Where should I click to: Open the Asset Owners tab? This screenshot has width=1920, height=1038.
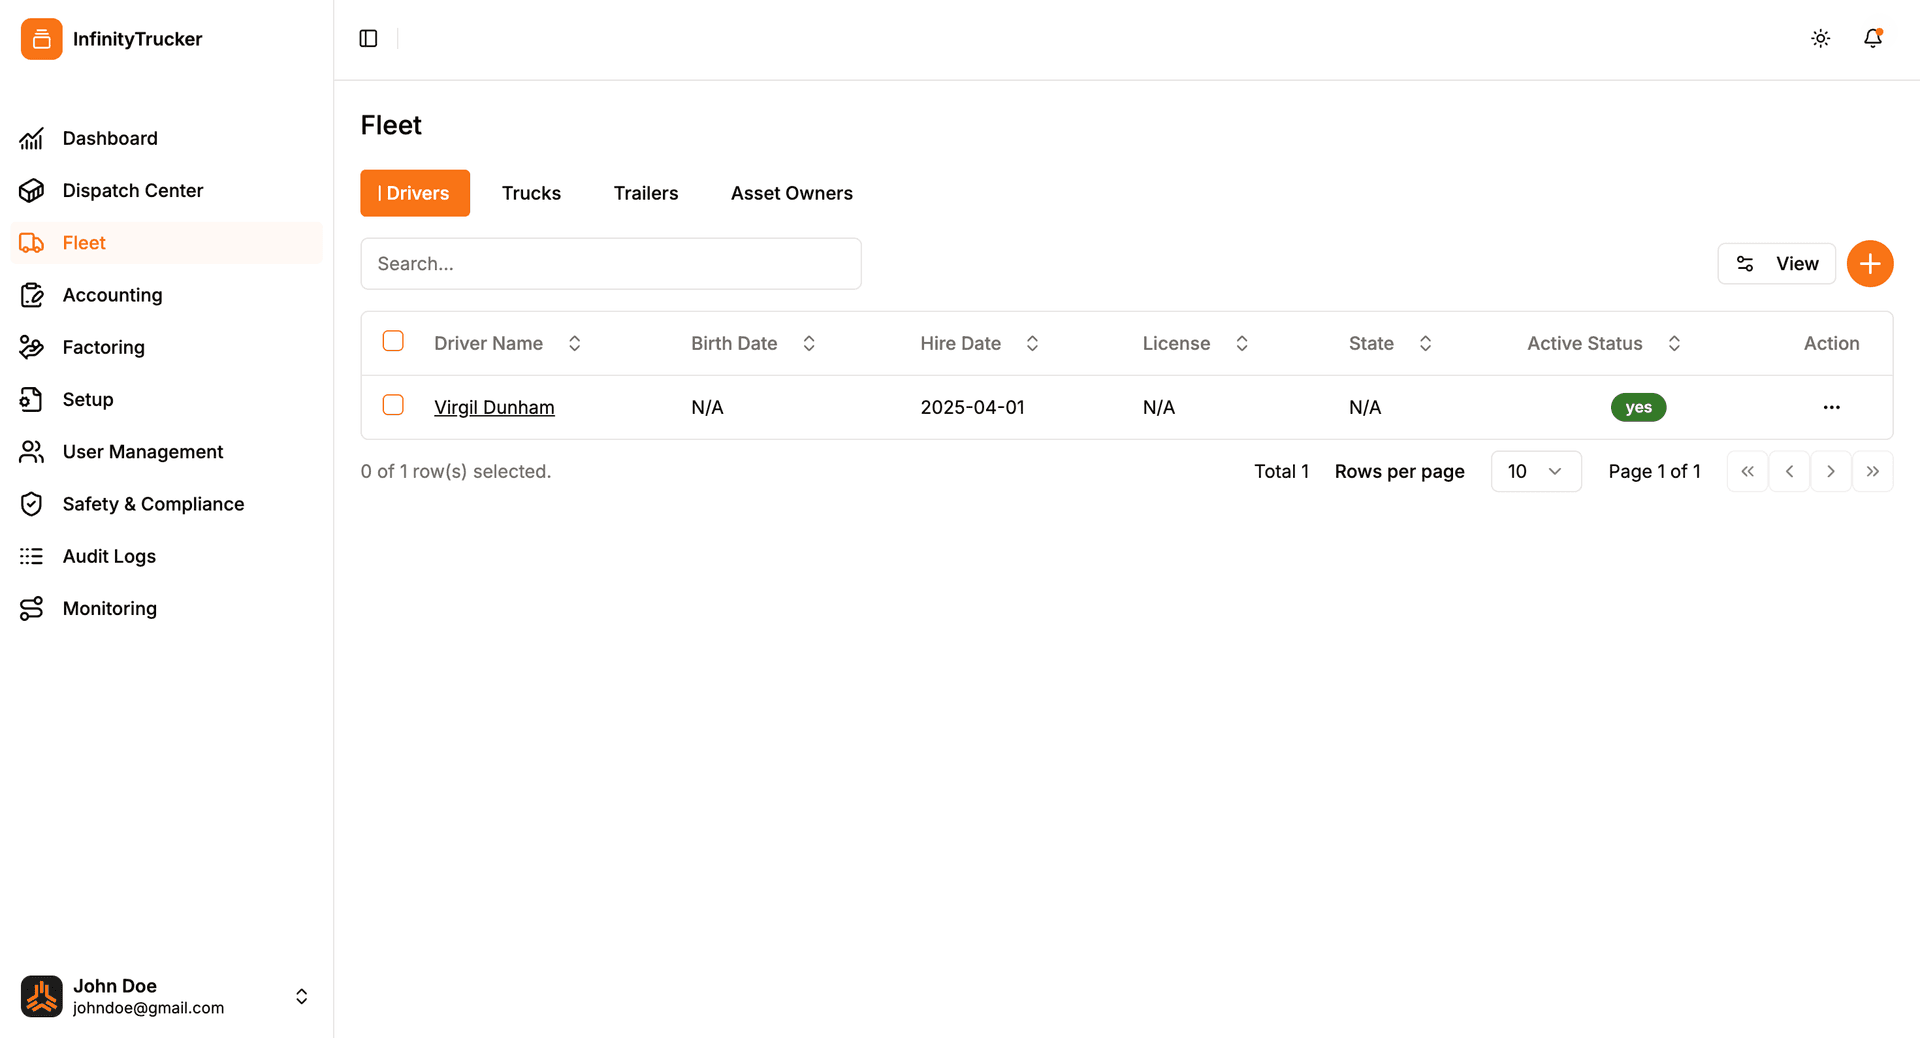point(791,193)
